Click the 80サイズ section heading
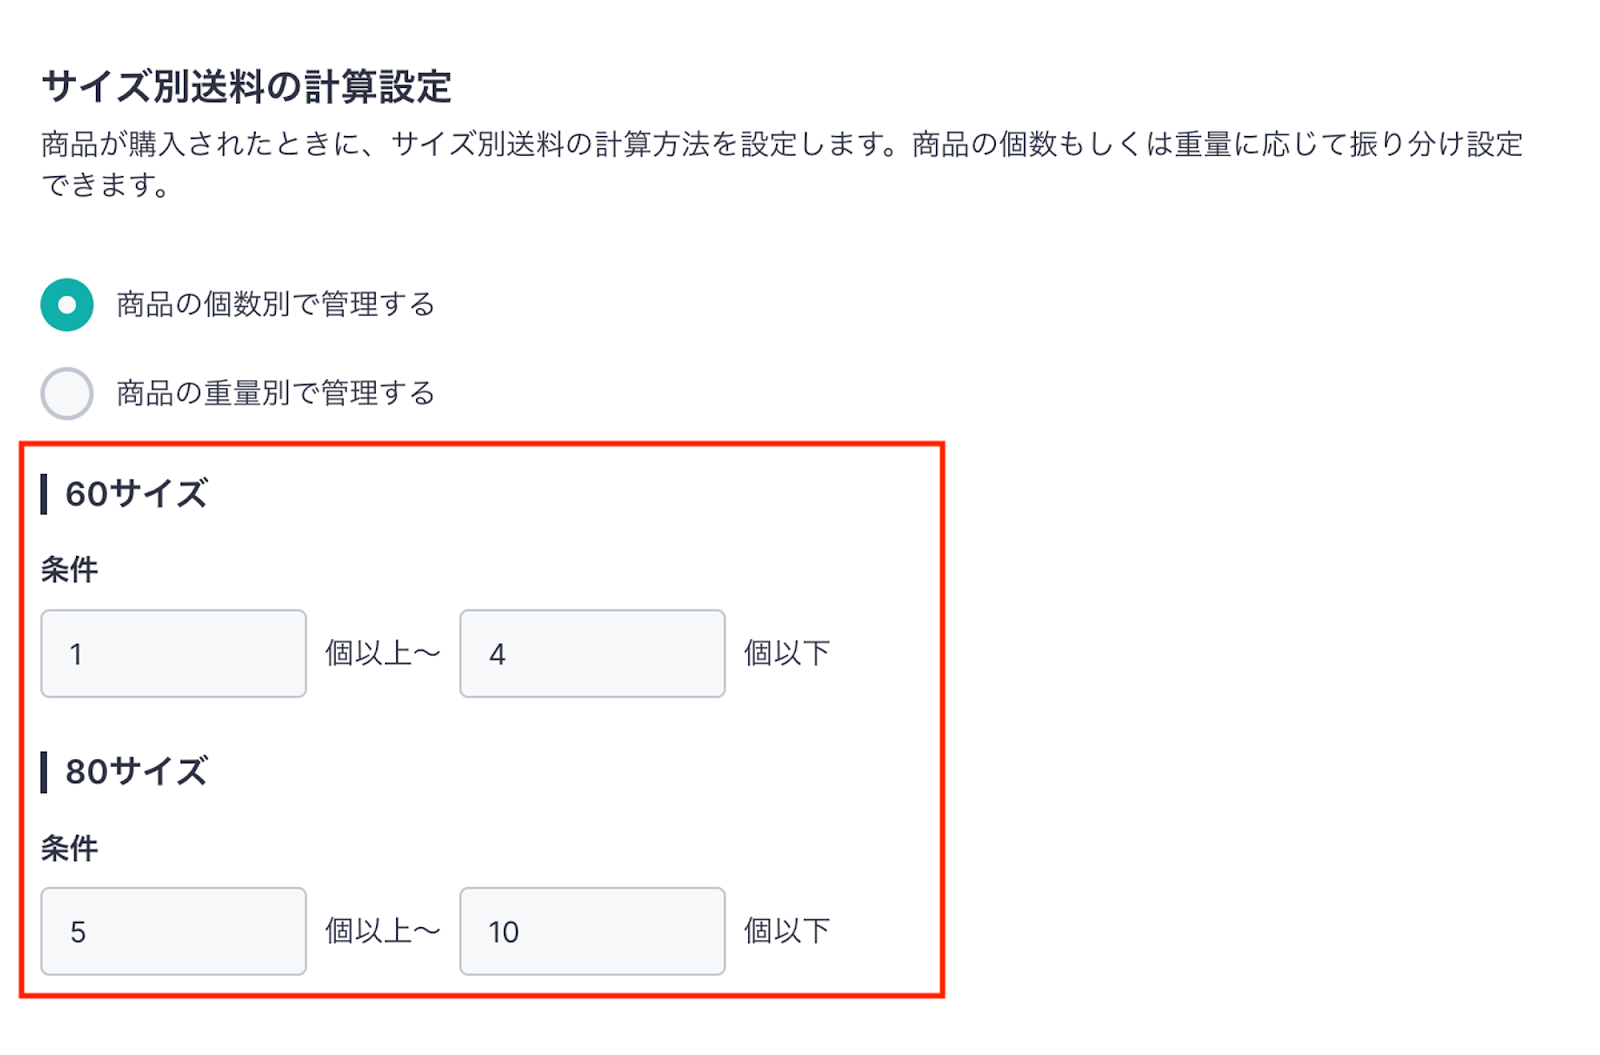 (x=136, y=772)
